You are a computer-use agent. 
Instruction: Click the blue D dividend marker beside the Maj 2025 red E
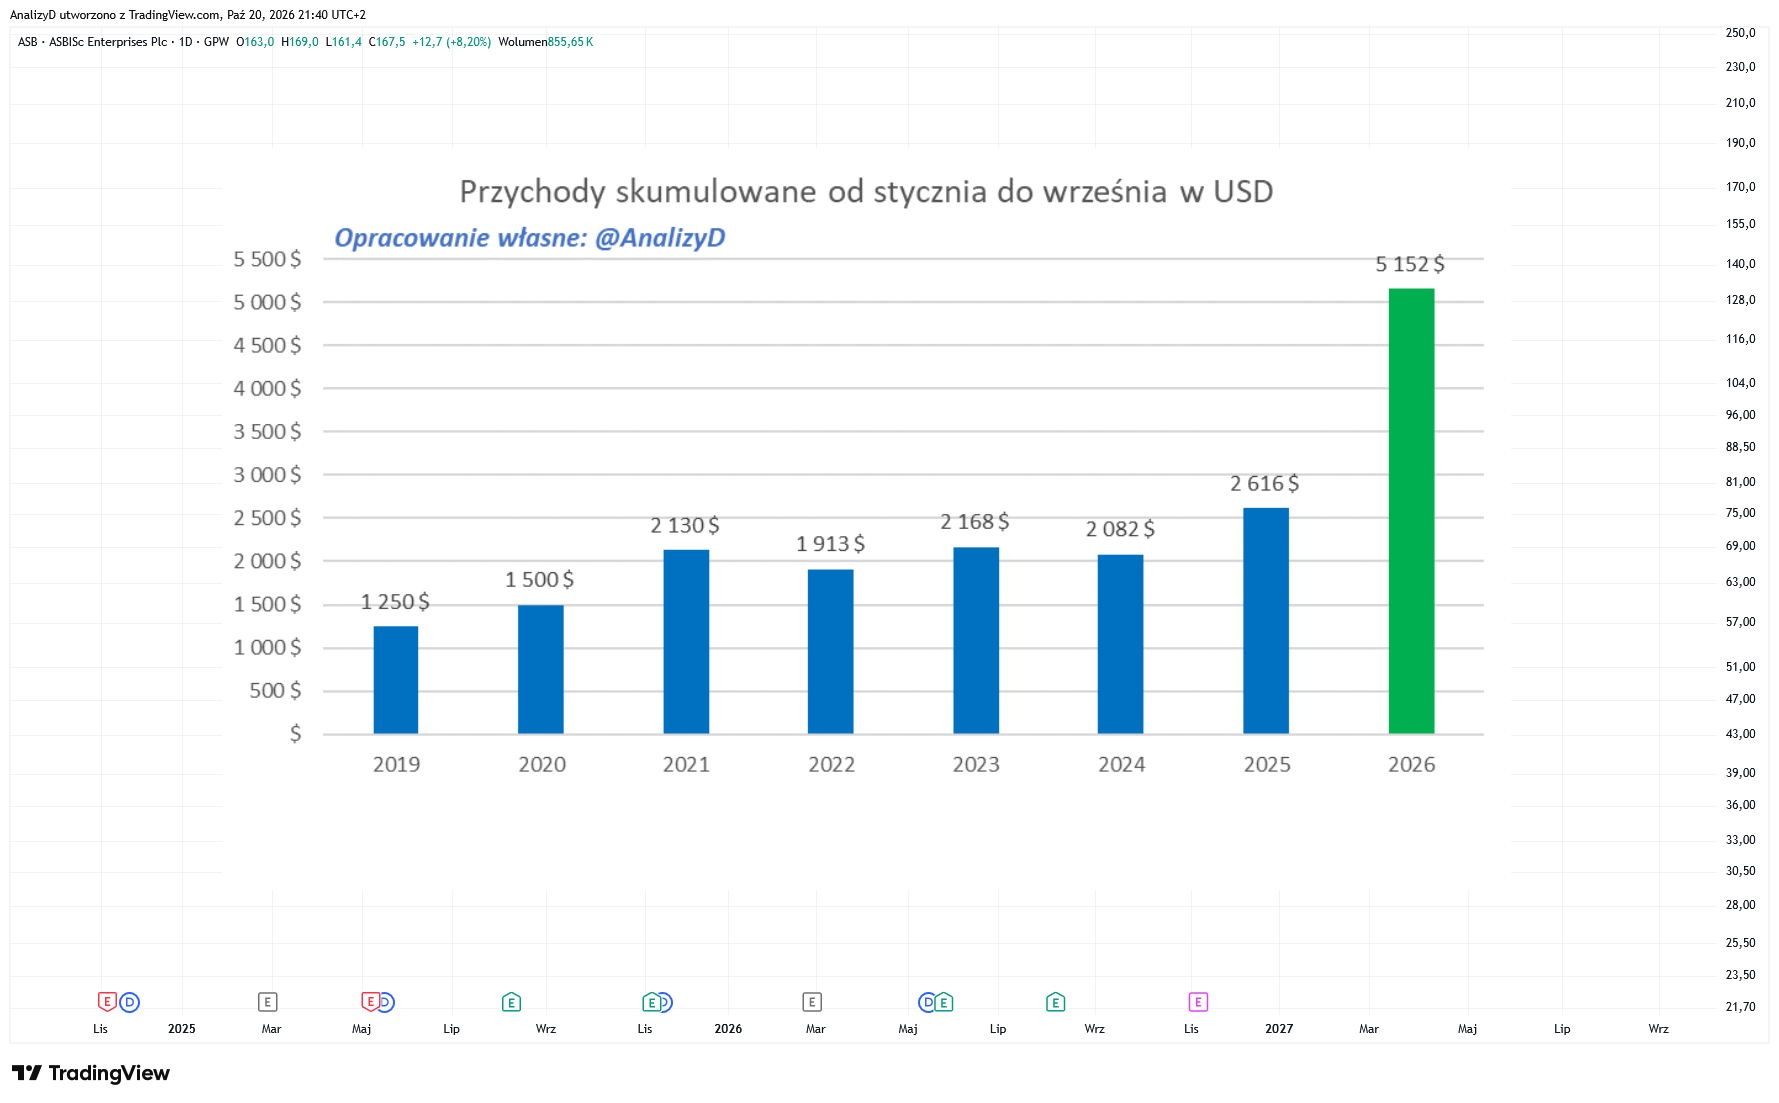tap(387, 1002)
